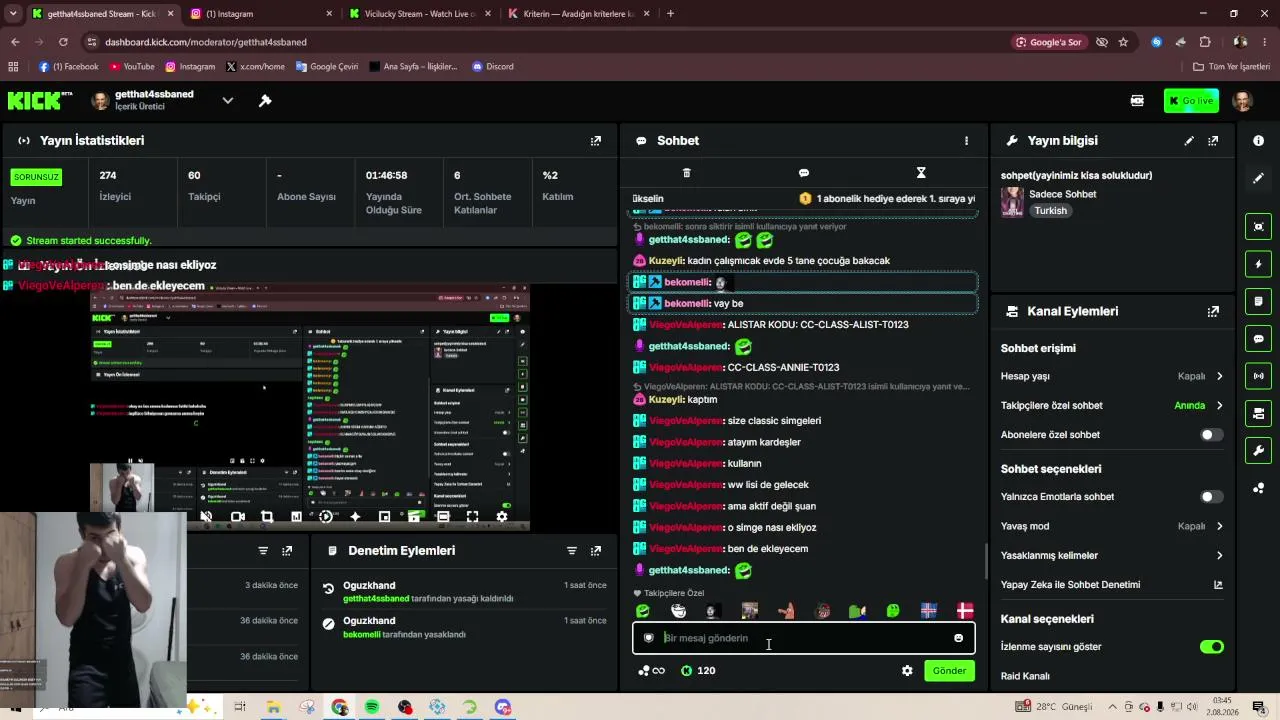Click the Kick logo in the header
Image resolution: width=1280 pixels, height=720 pixels.
[x=34, y=100]
